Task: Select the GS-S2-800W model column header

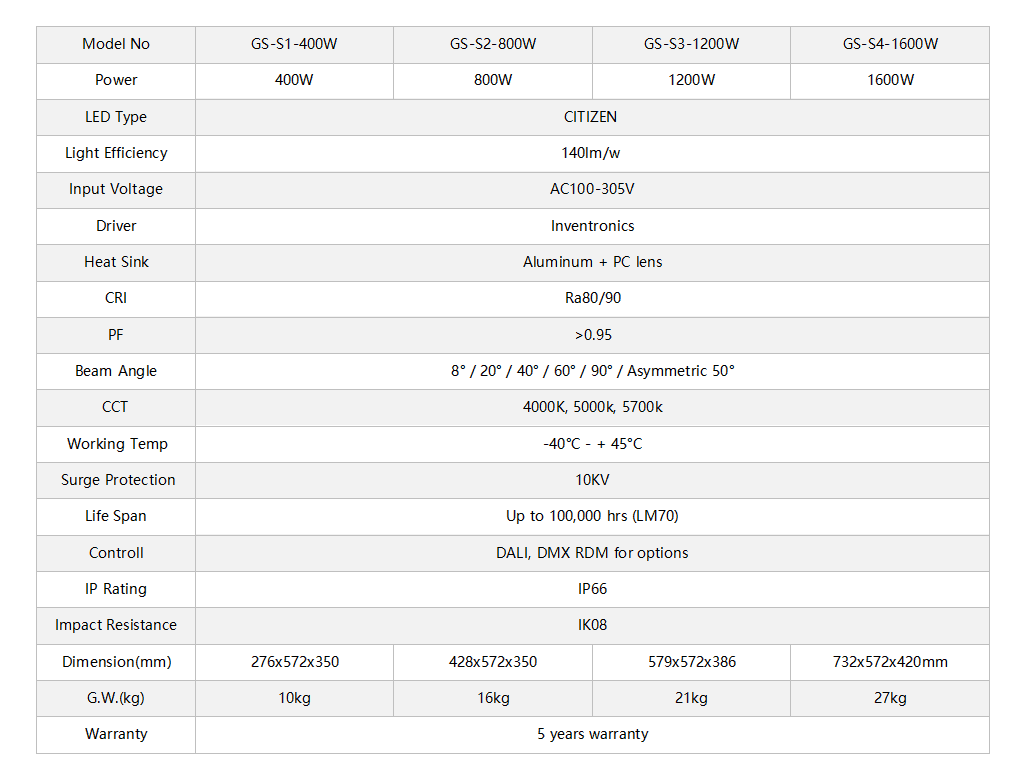Action: (x=493, y=44)
